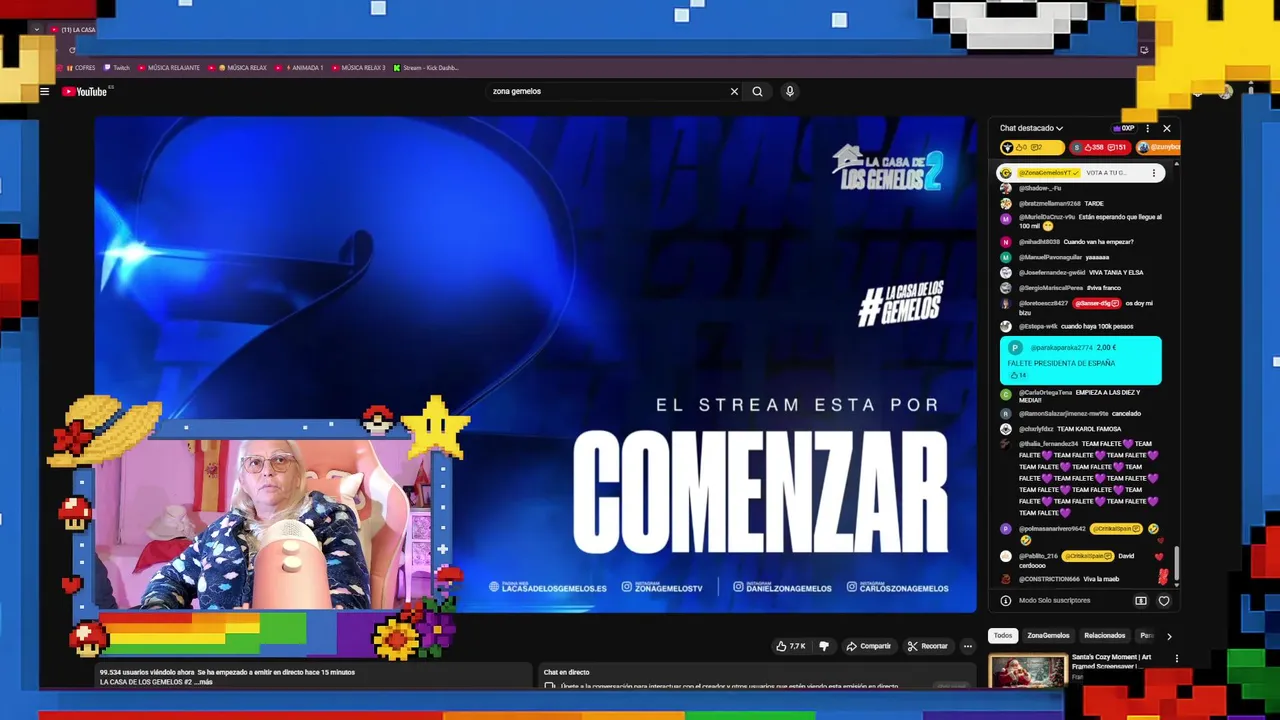The width and height of the screenshot is (1280, 720).
Task: Click the live chat scrollbar thumb
Action: click(1176, 562)
